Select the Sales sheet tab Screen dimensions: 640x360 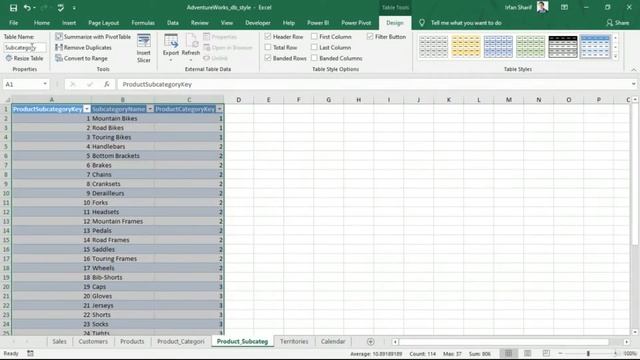59,342
